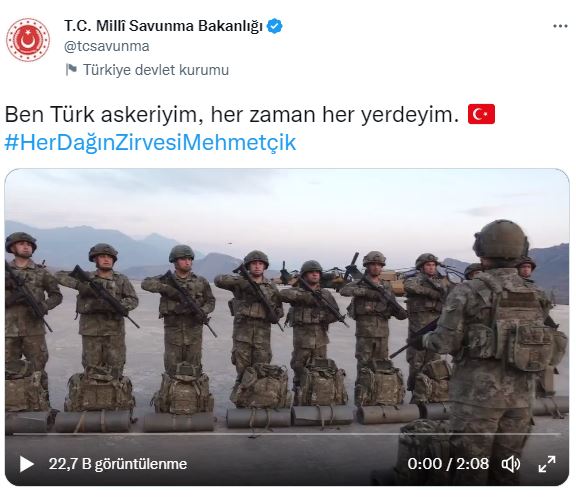
Task: Play the video with the play button
Action: point(26,464)
